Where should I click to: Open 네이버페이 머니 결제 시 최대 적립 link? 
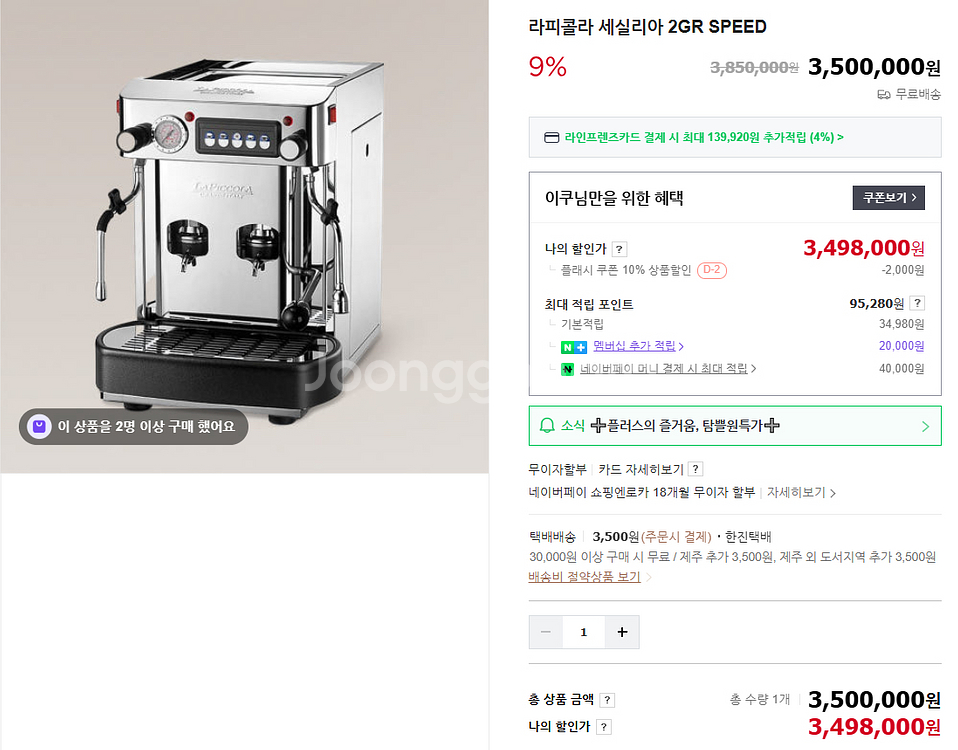668,369
